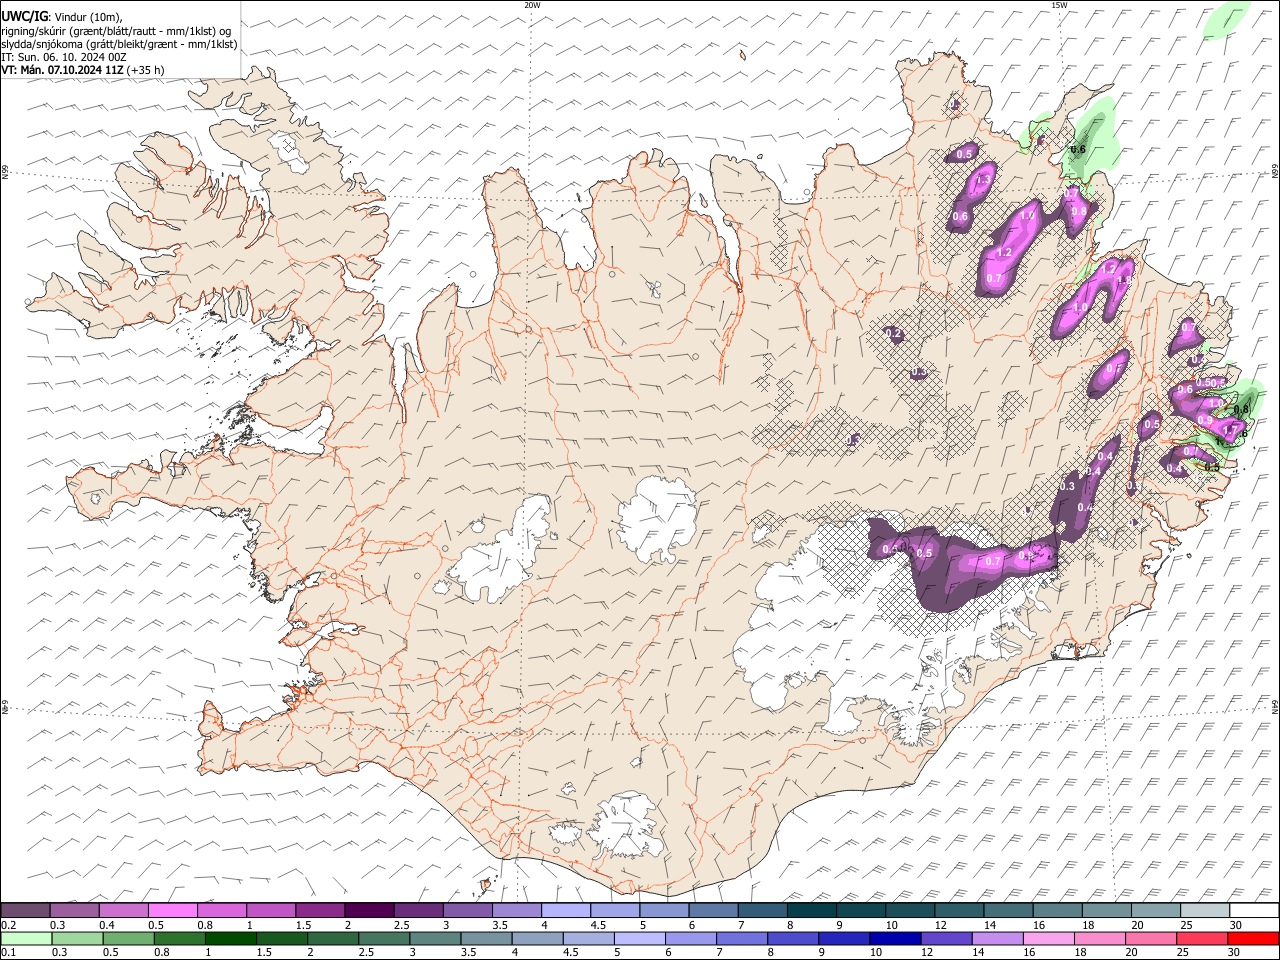Pick upper legend swatch between 1.5 and 2
Viewport: 1280px width, 960px height.
[x=319, y=910]
